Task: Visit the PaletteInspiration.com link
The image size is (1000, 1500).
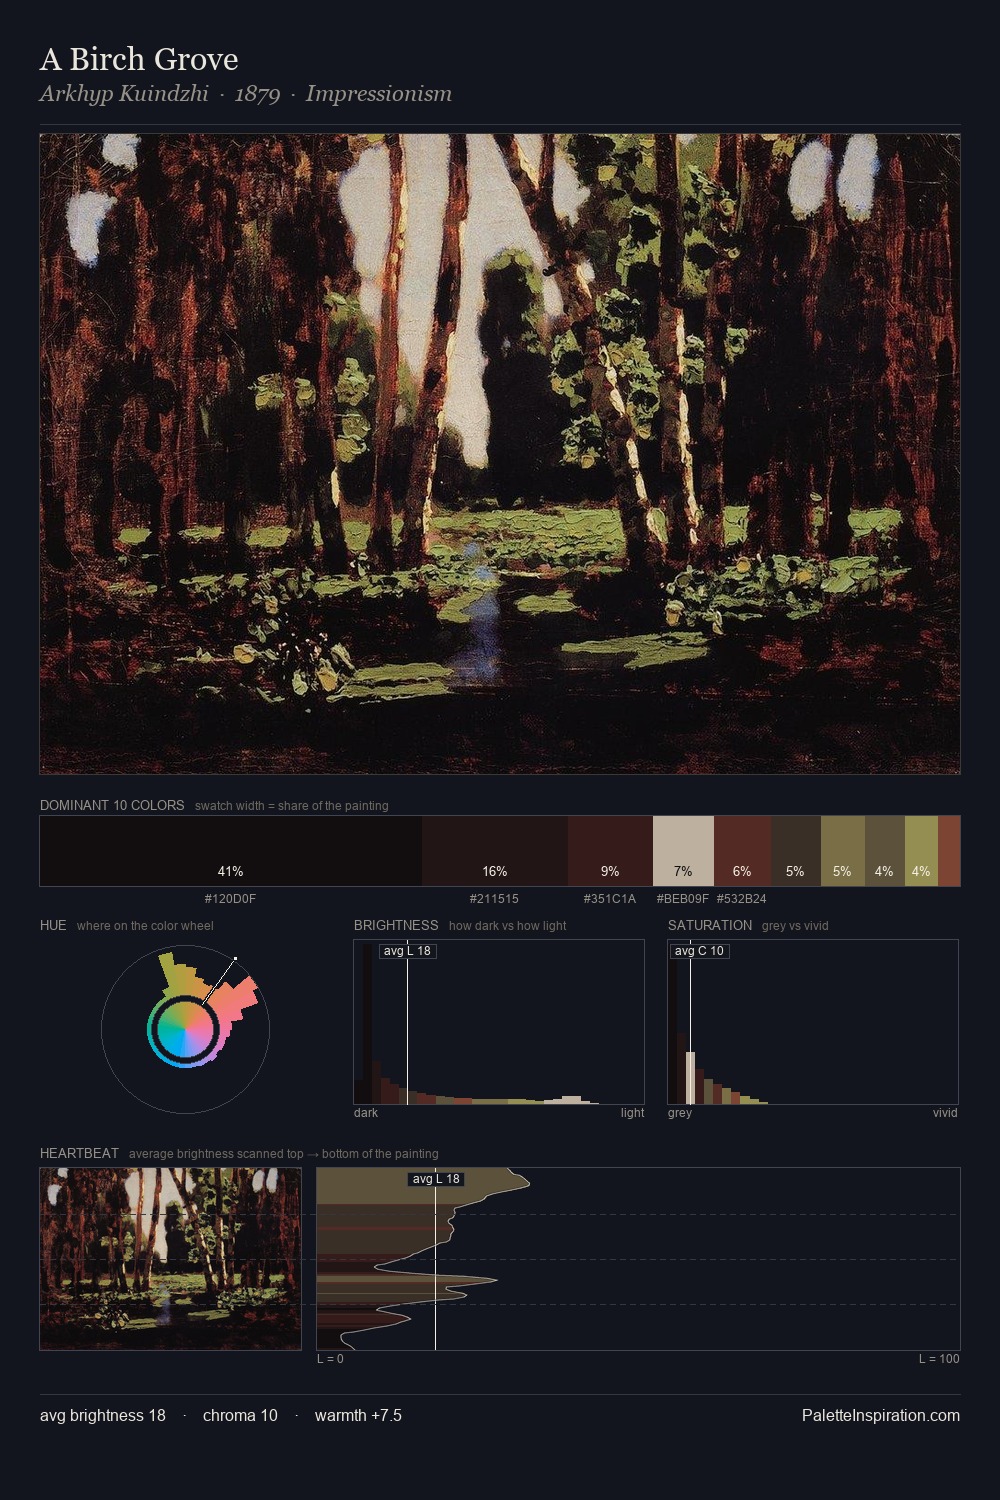Action: (881, 1415)
